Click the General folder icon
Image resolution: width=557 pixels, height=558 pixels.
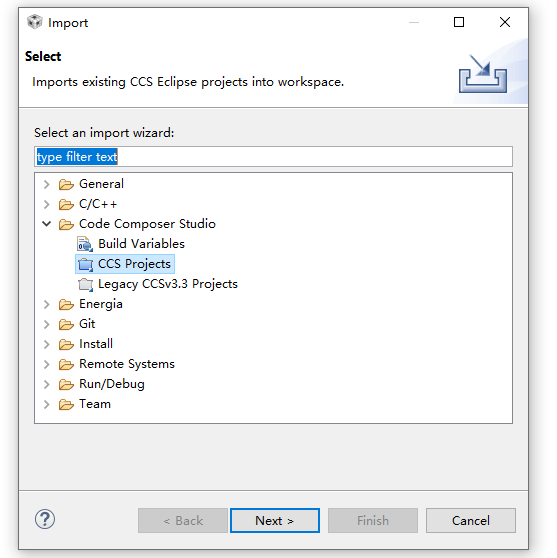66,184
